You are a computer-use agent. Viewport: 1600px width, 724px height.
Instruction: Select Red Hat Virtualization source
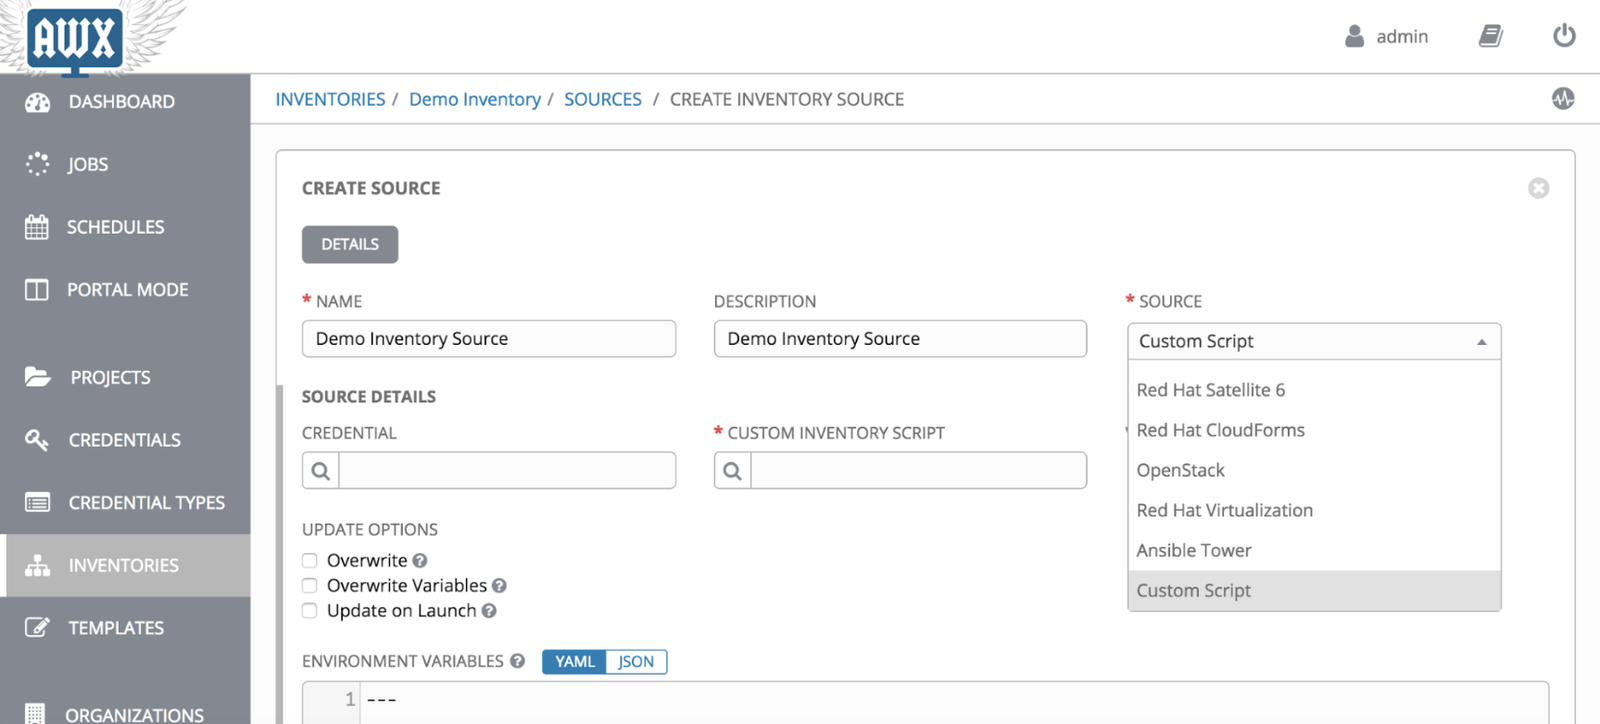(1314, 510)
